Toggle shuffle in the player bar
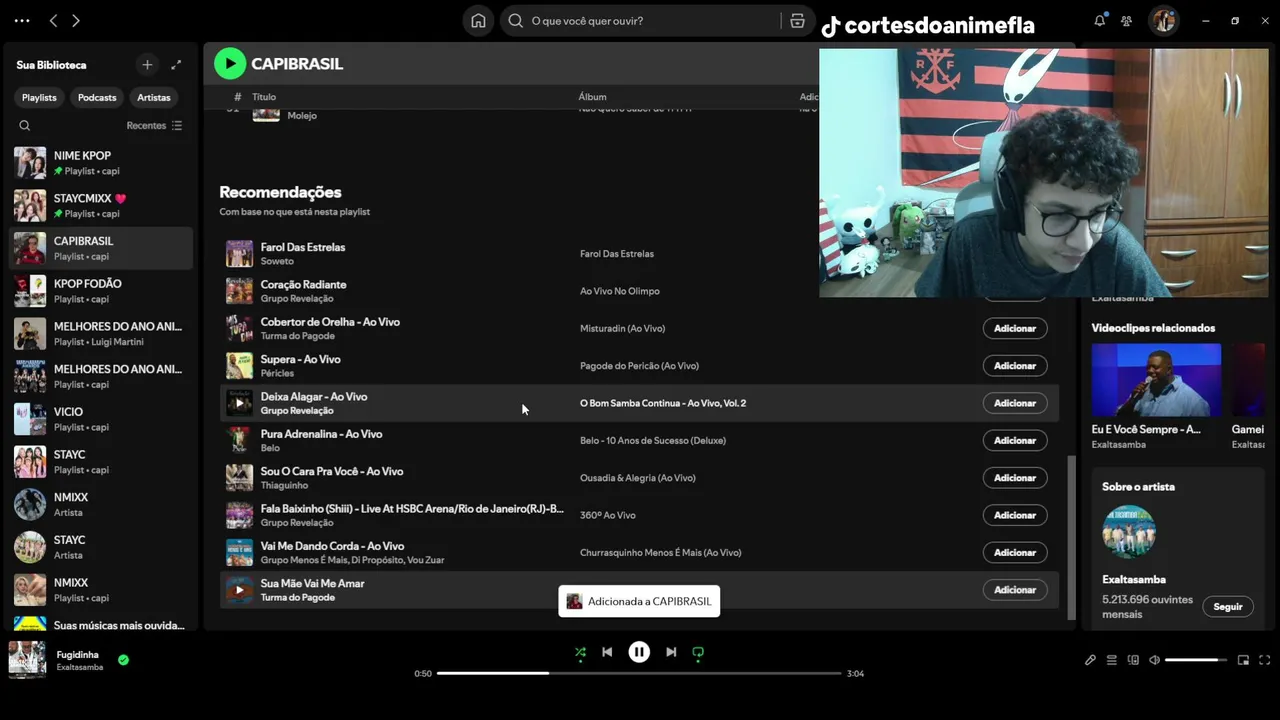The width and height of the screenshot is (1280, 720). [x=580, y=652]
